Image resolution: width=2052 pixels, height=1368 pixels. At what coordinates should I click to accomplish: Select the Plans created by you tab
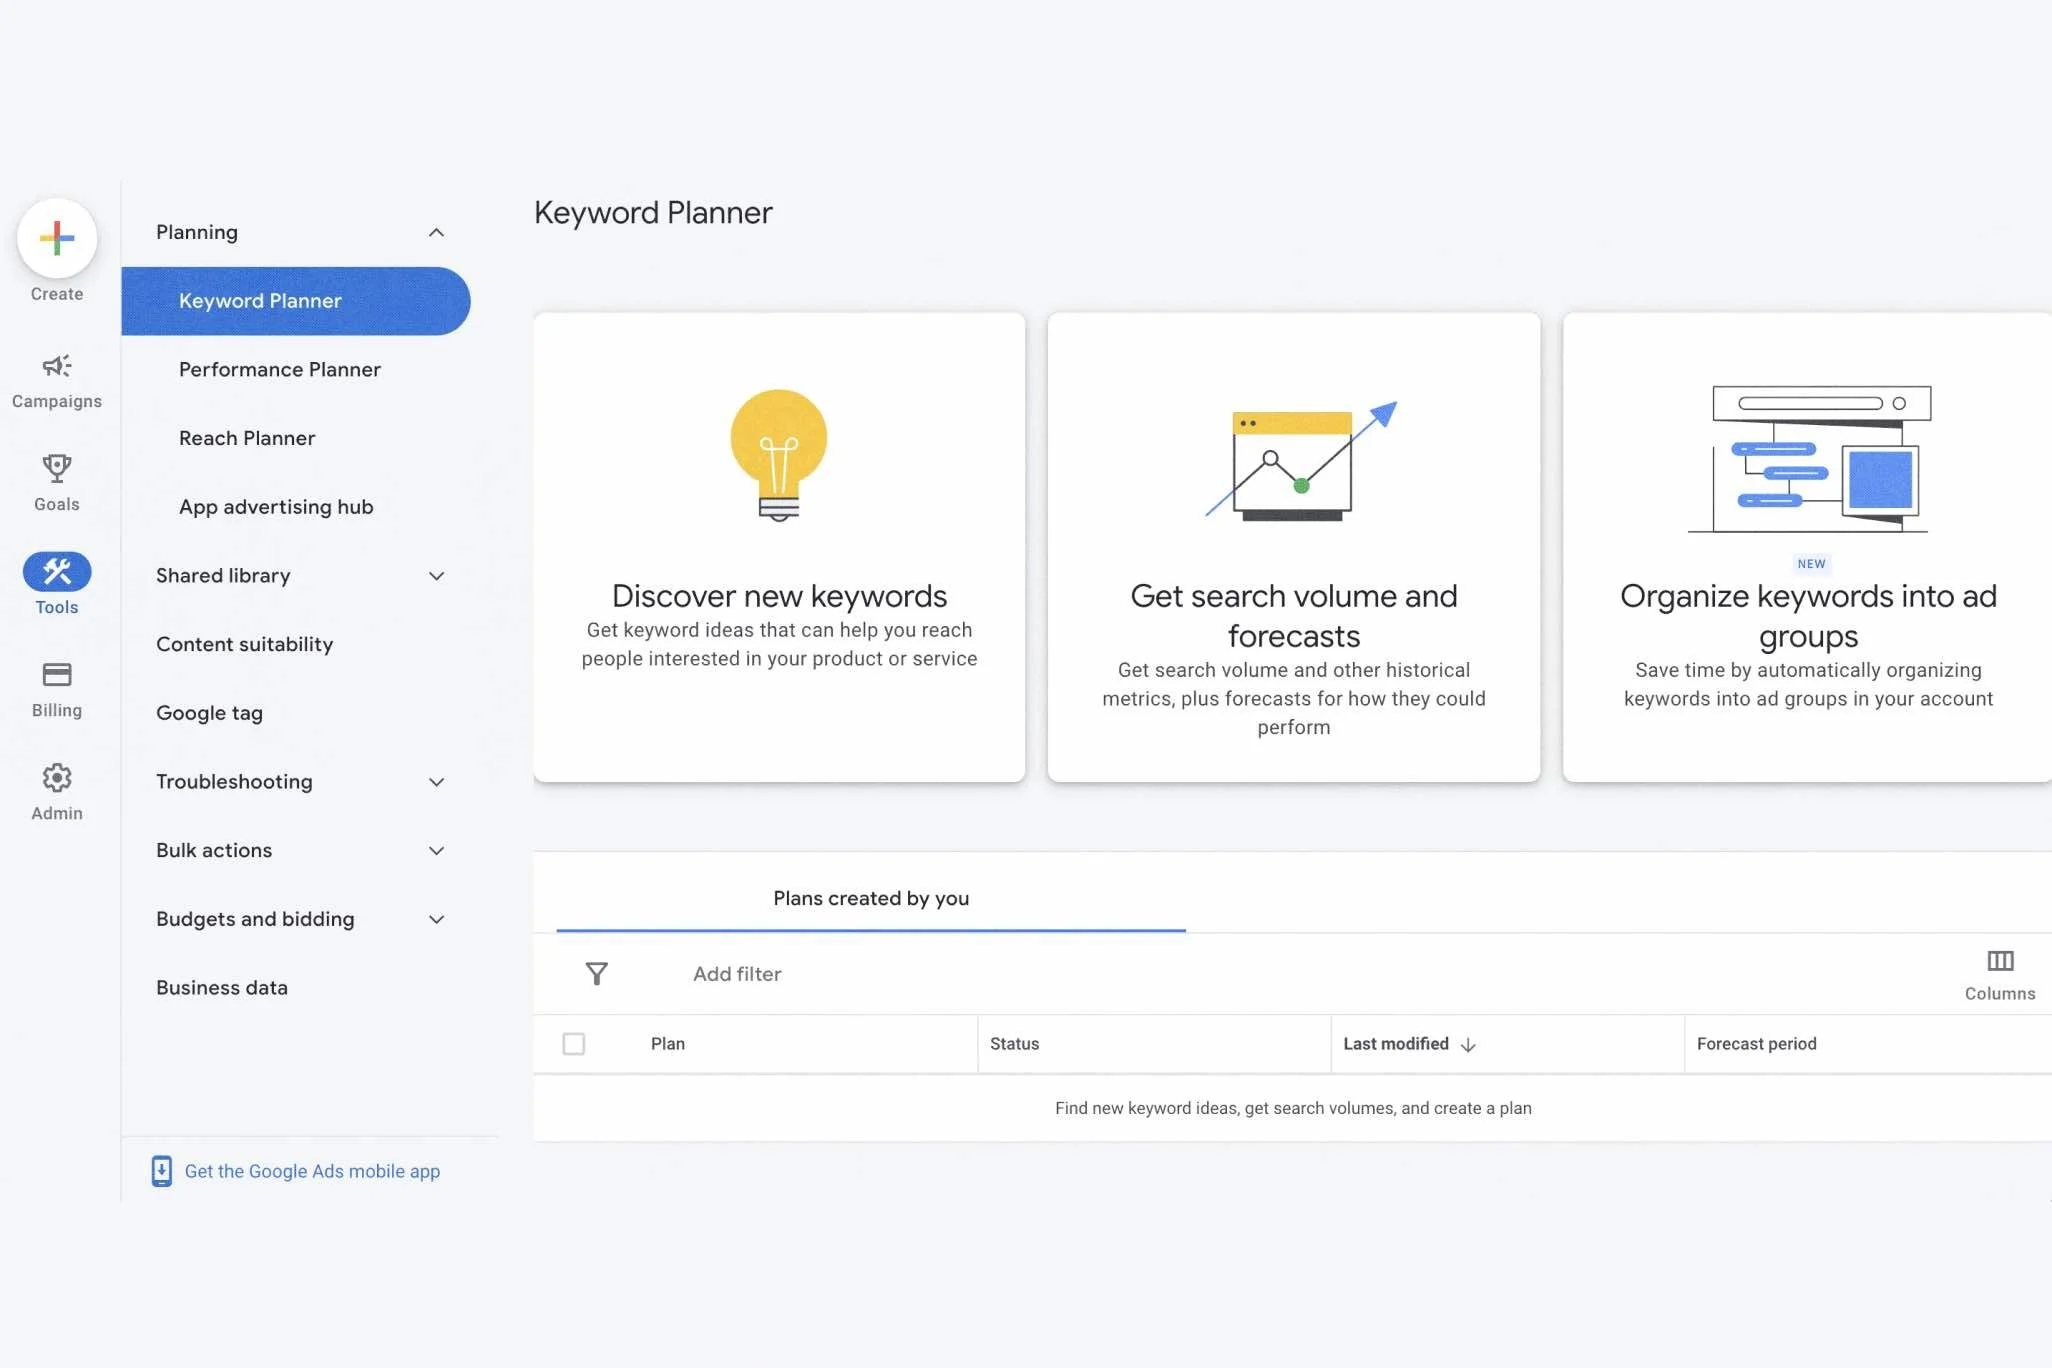[x=871, y=898]
